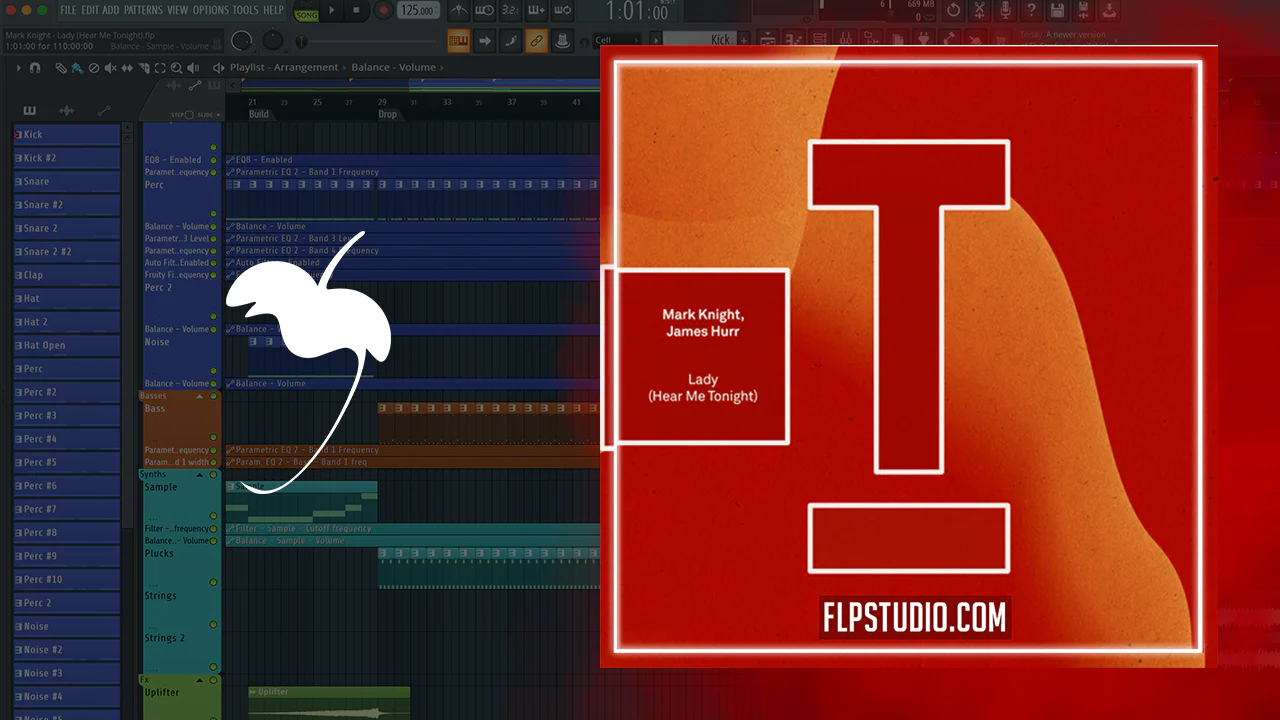The height and width of the screenshot is (720, 1280).
Task: Mute the Bass track green LED
Action: [x=213, y=438]
